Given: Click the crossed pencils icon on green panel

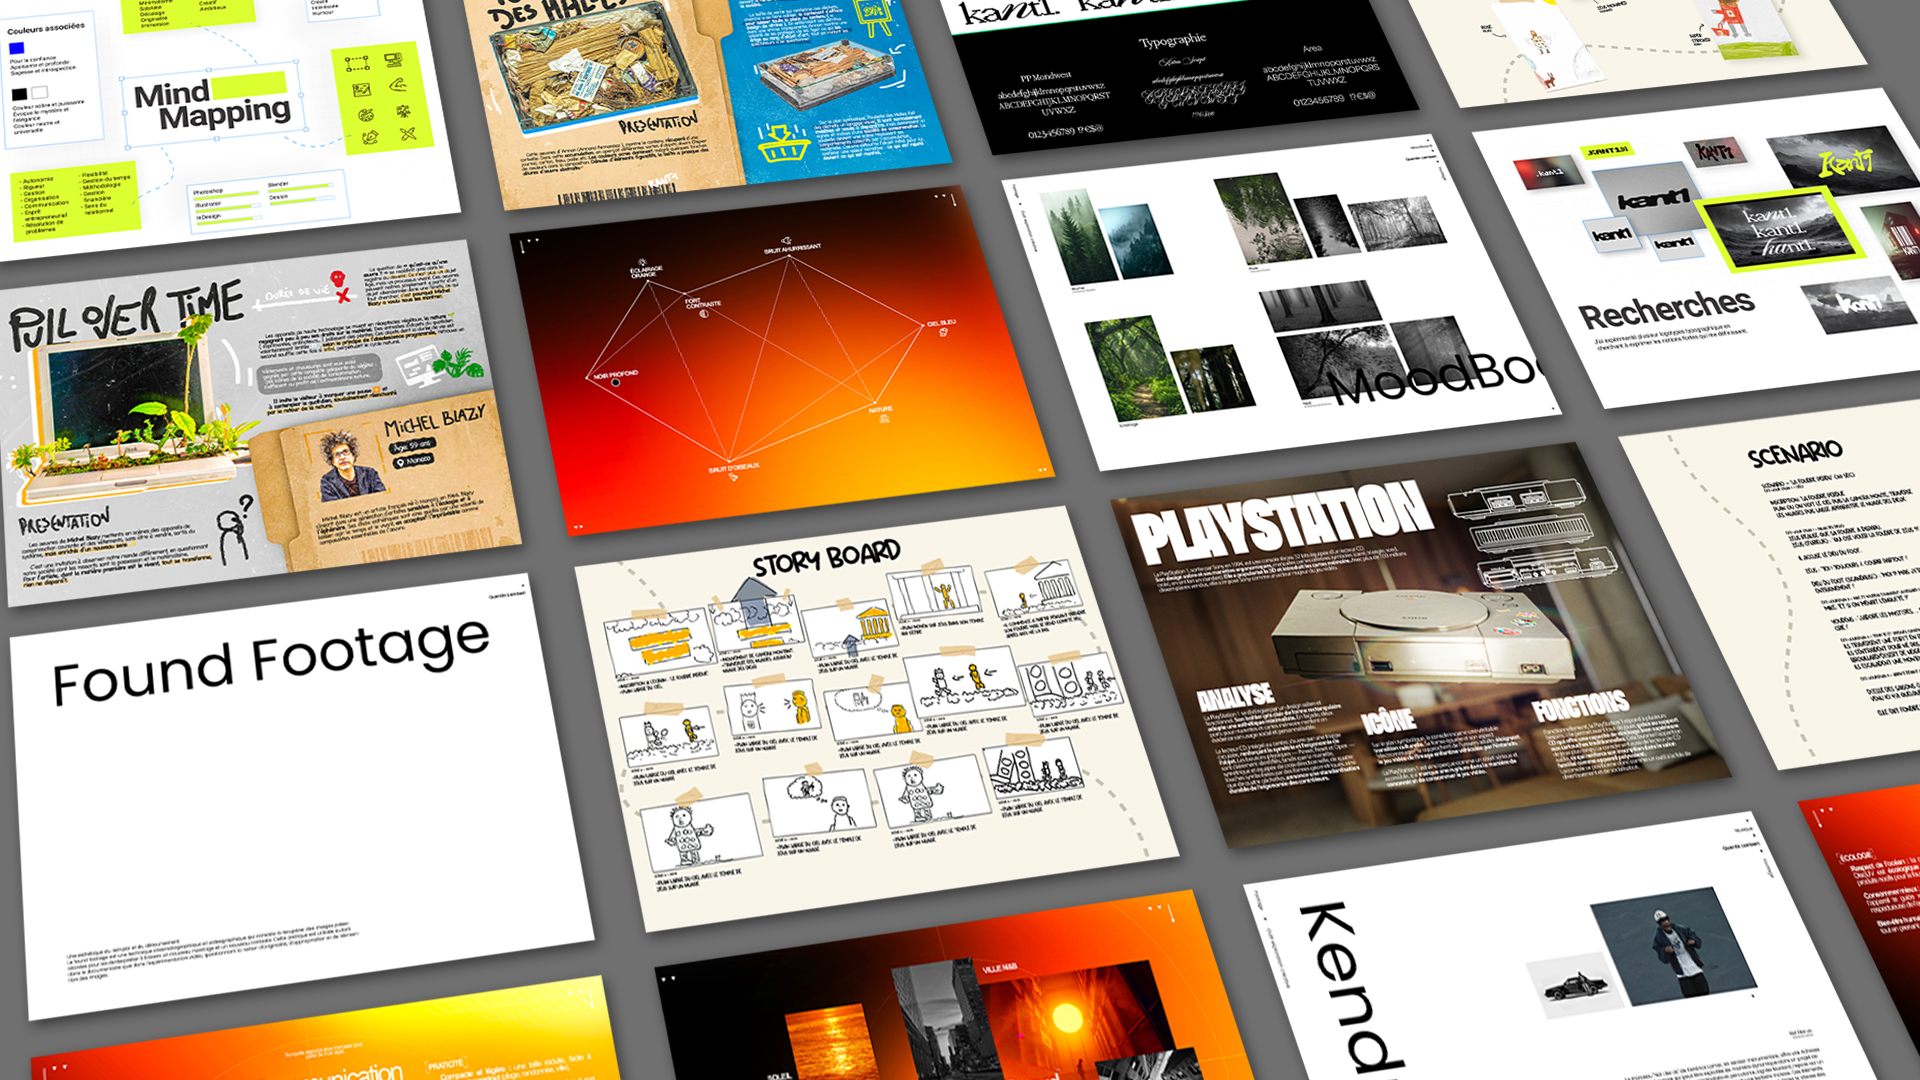Looking at the screenshot, I should (x=407, y=133).
